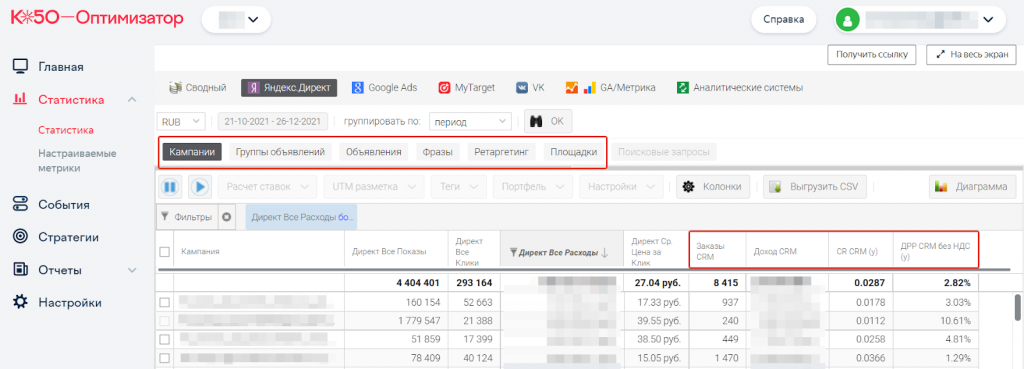Check the row with 78 409 показы

[165, 358]
